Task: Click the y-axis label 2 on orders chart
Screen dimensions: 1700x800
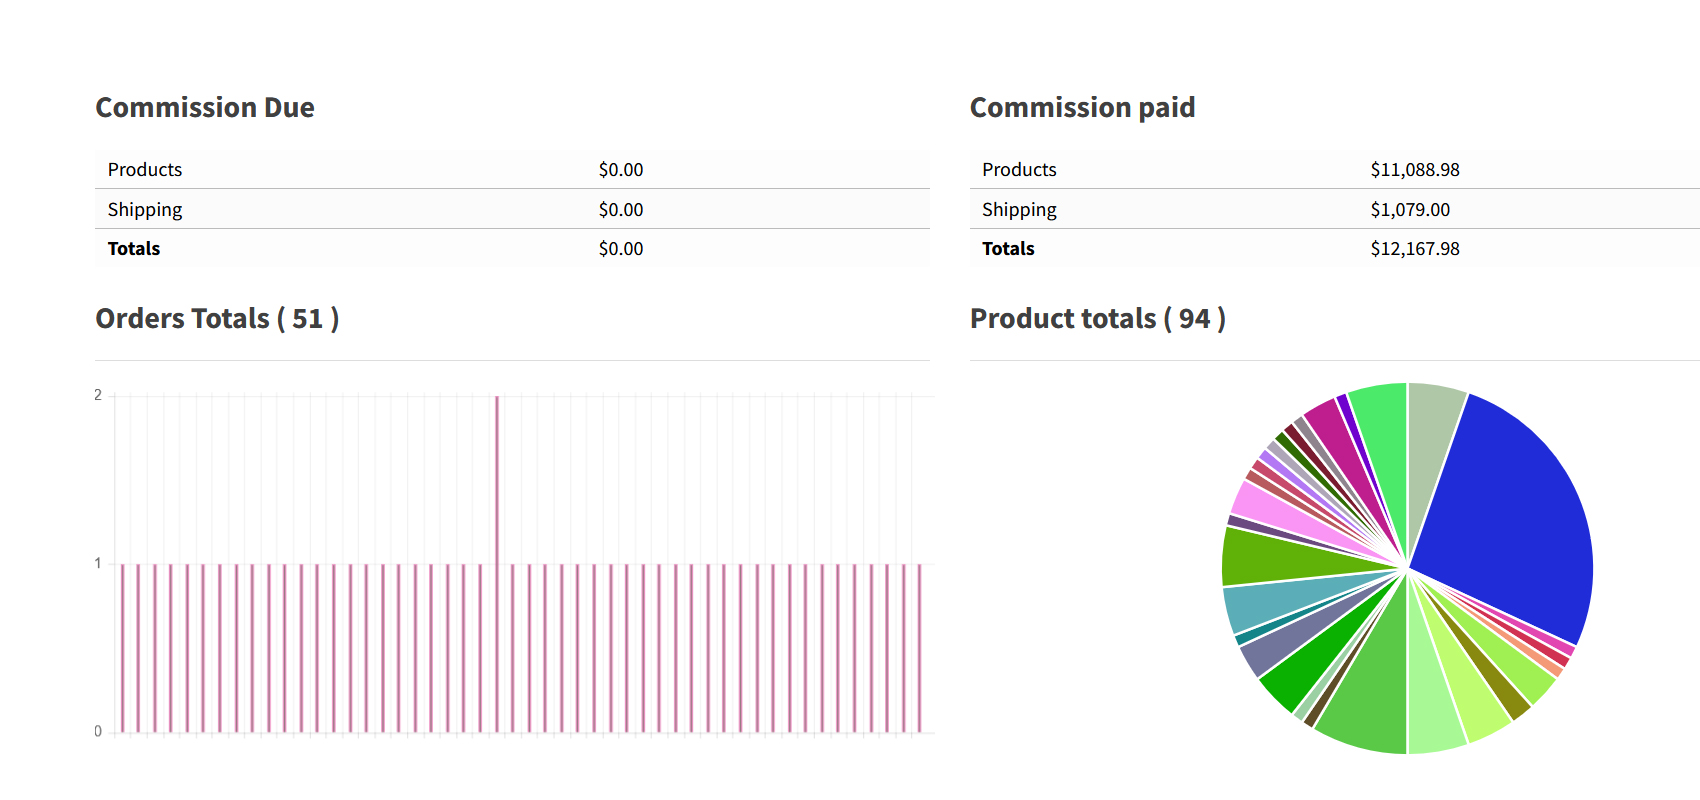Action: tap(98, 395)
